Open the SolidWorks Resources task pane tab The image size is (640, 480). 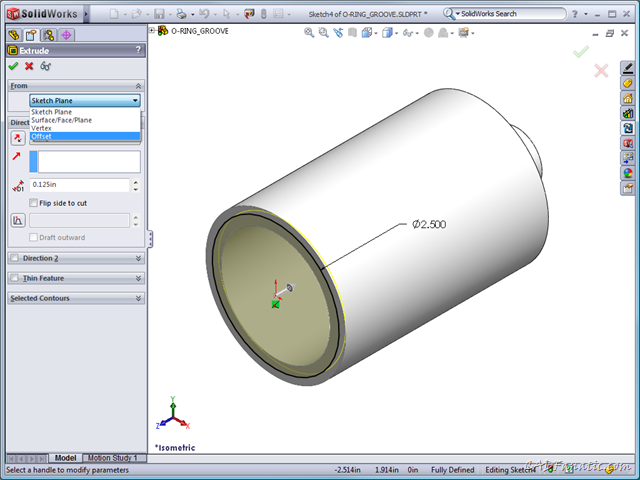(x=628, y=98)
